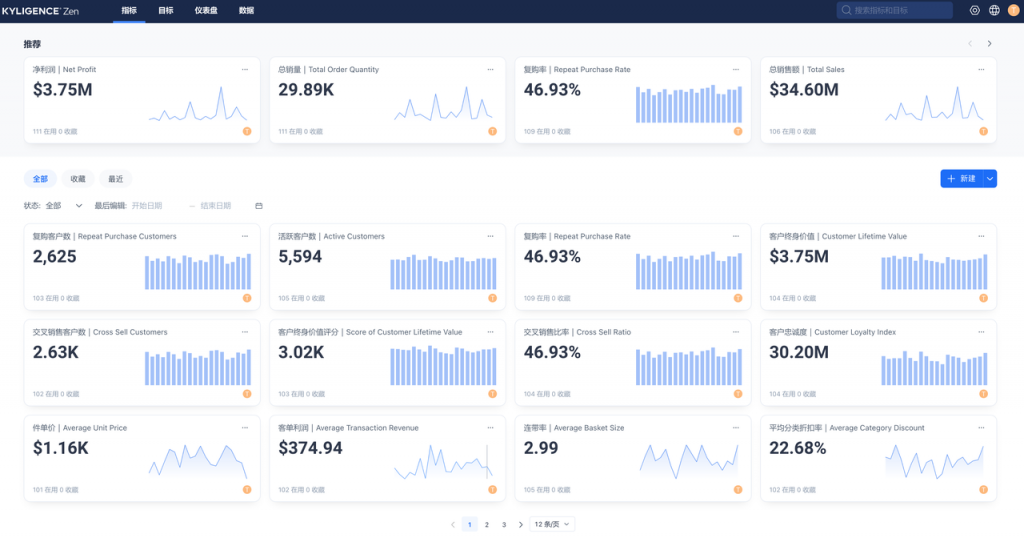Go to page 2 in pagination
The height and width of the screenshot is (538, 1024).
(487, 524)
